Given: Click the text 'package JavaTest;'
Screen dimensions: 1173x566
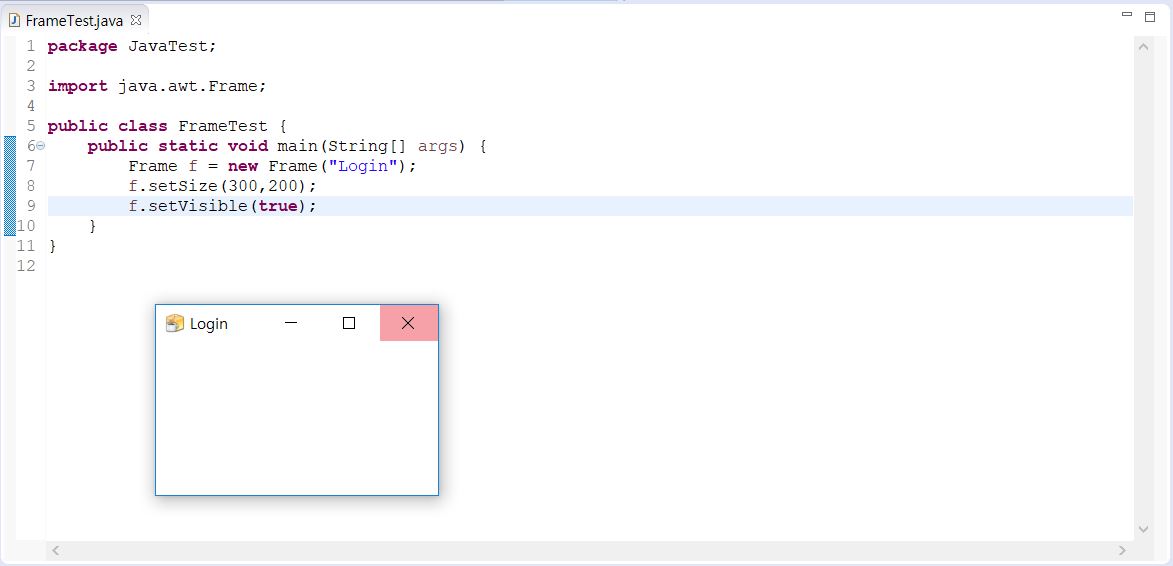Looking at the screenshot, I should pyautogui.click(x=132, y=46).
